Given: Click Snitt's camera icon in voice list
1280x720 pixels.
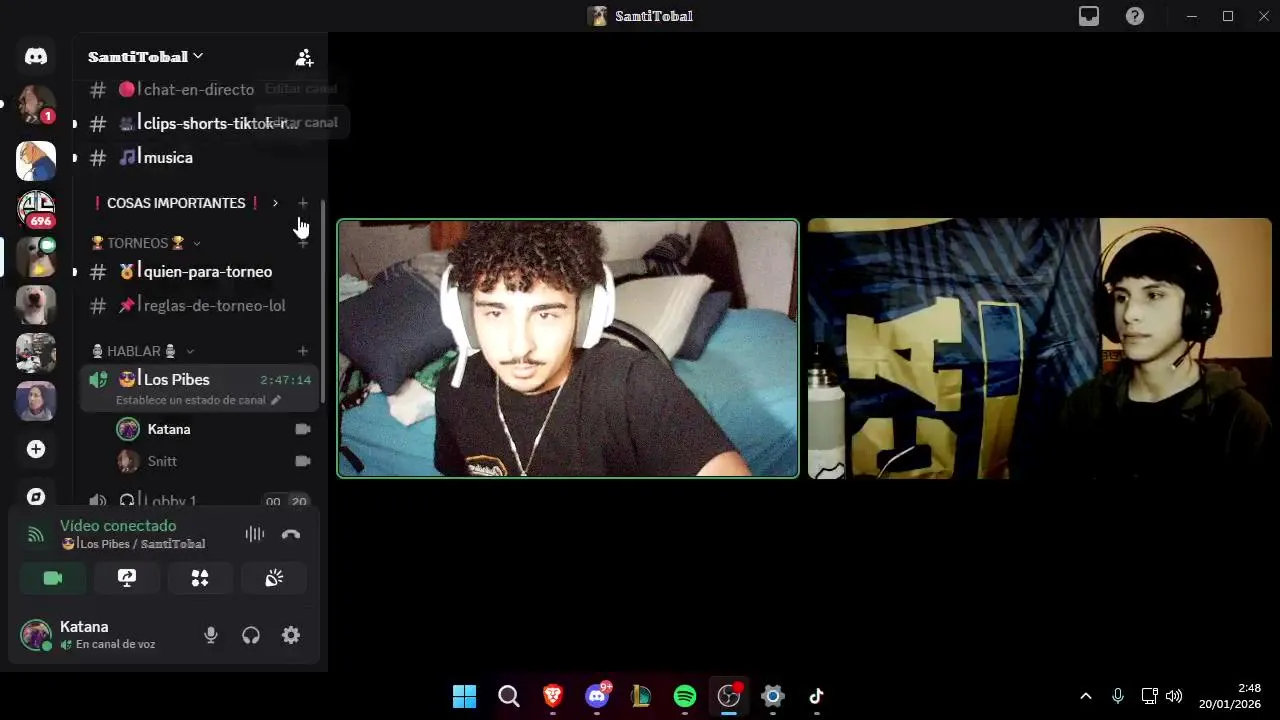Looking at the screenshot, I should pos(303,461).
